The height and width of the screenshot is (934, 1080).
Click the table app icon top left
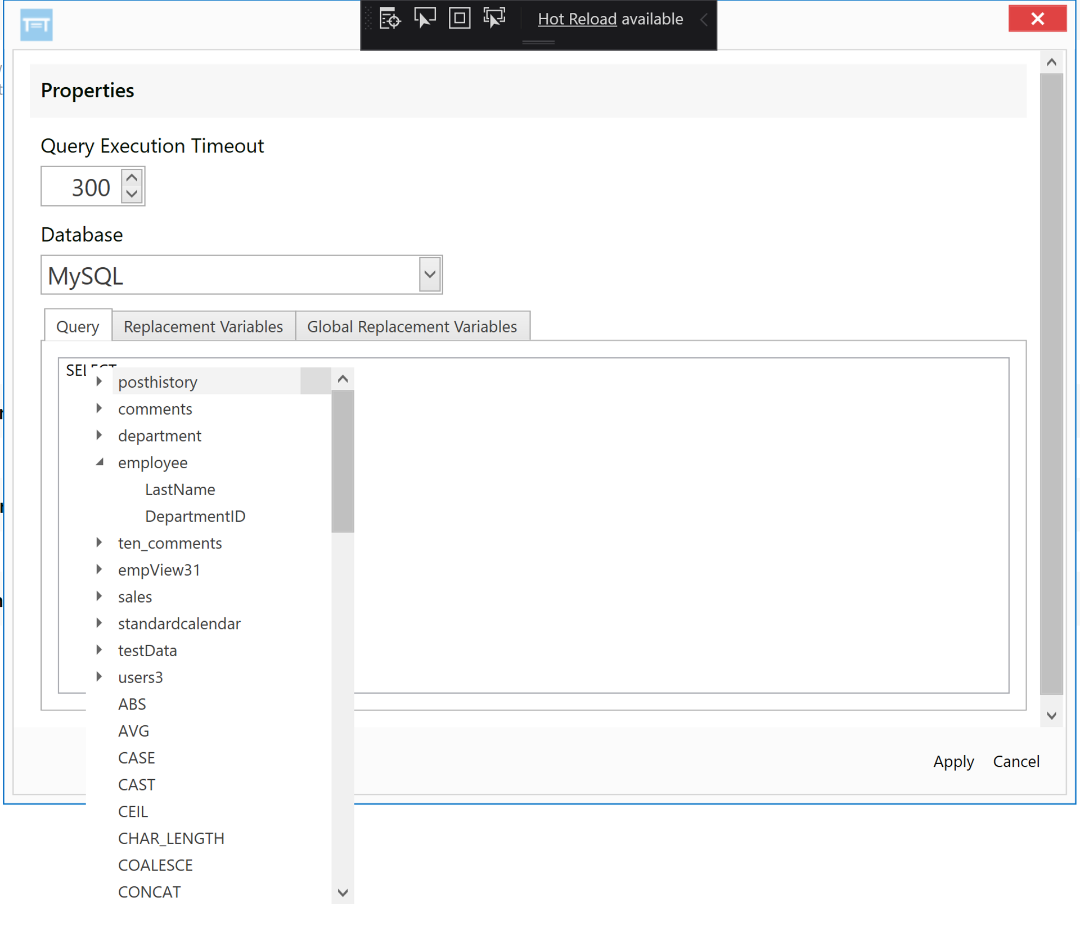35,23
